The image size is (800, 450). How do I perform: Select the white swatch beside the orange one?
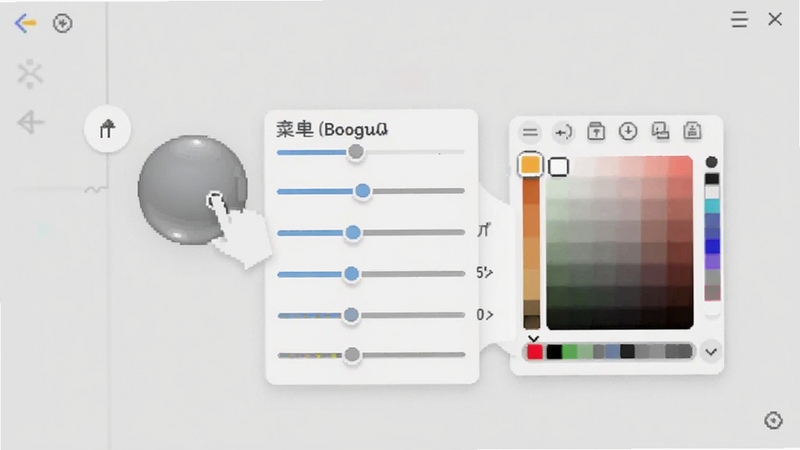pos(559,167)
